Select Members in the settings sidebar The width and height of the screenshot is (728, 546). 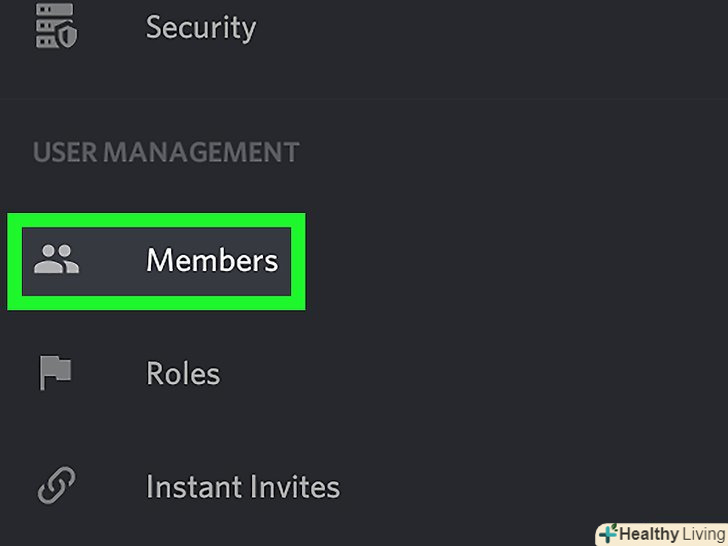point(211,261)
